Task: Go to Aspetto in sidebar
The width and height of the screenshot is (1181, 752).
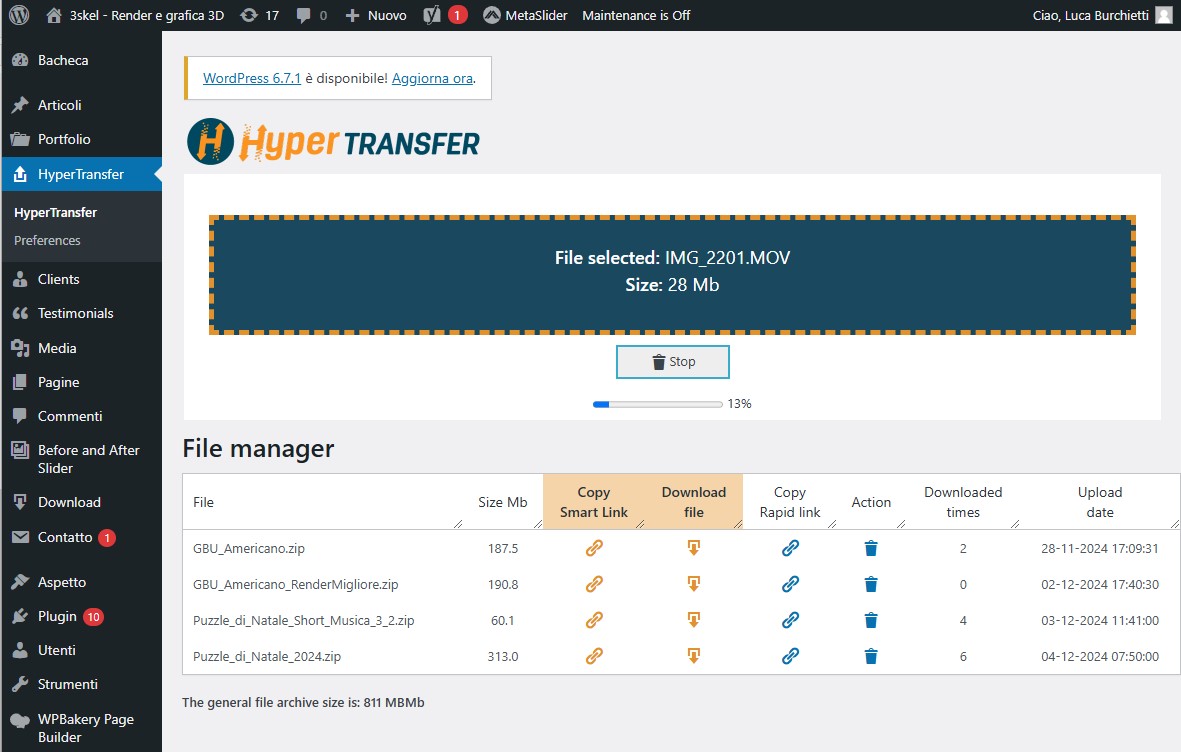Action: (81, 582)
